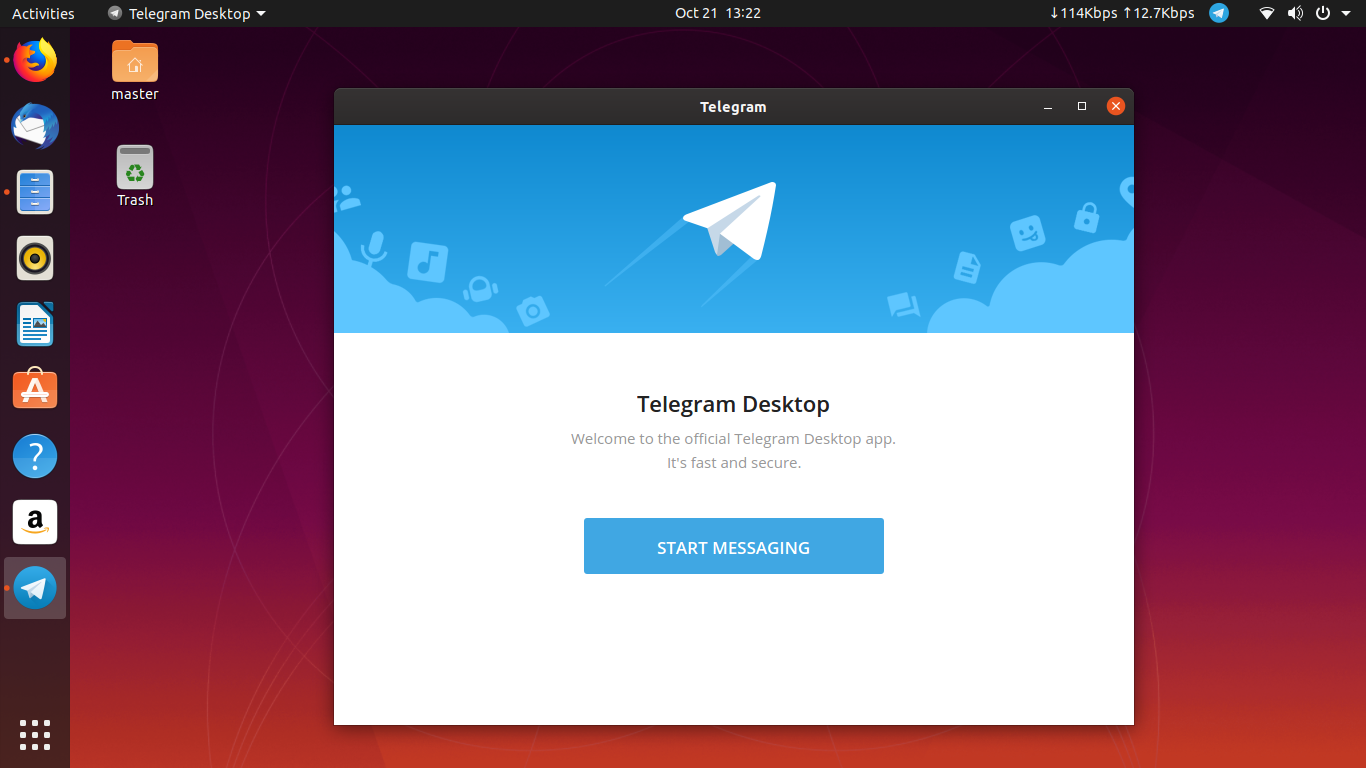Viewport: 1366px width, 768px height.
Task: Open the Files application in the dock
Action: coord(34,192)
